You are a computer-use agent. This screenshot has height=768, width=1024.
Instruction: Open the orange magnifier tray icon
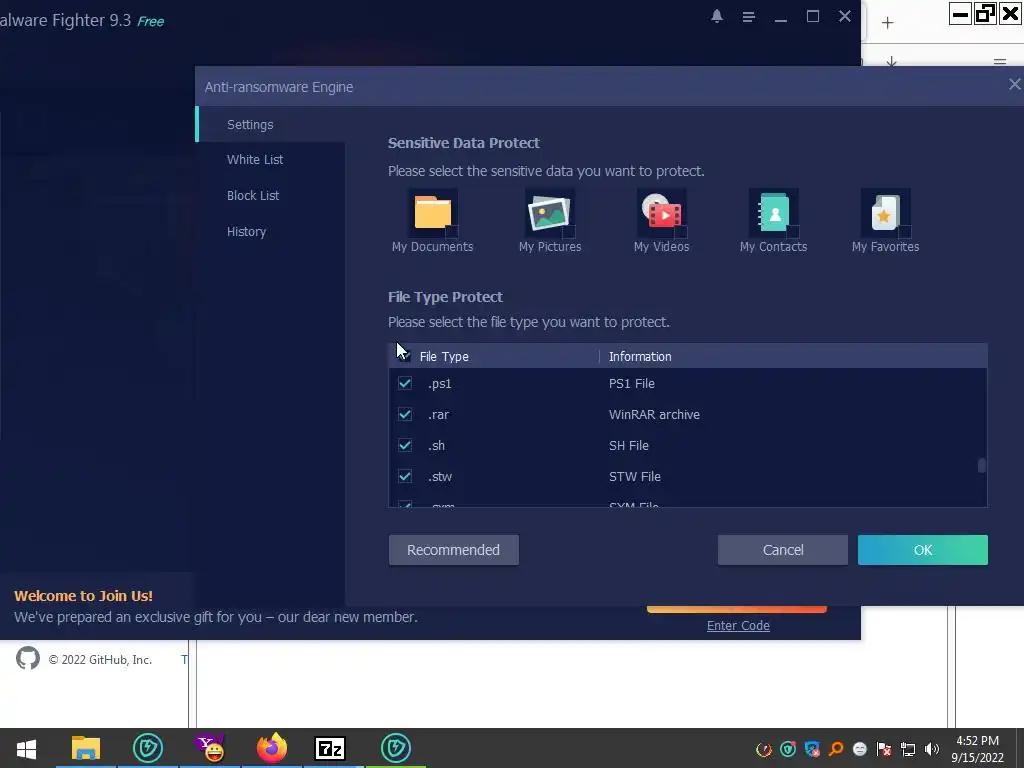tap(836, 749)
